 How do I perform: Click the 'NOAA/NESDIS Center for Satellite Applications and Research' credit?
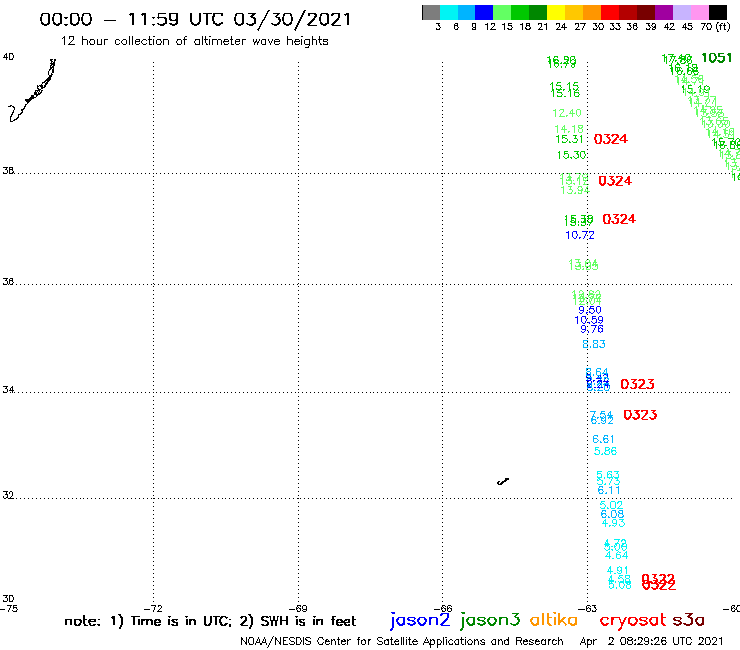pyautogui.click(x=402, y=641)
